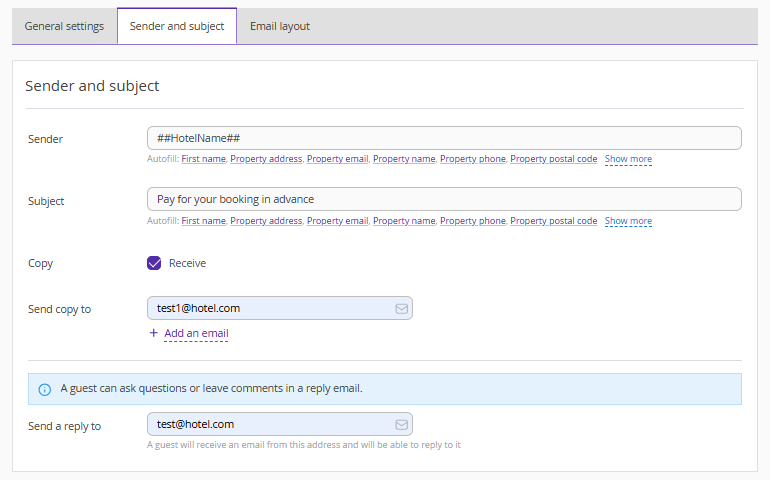Click the blue info icon in the notice banner
770x480 pixels.
coord(44,389)
